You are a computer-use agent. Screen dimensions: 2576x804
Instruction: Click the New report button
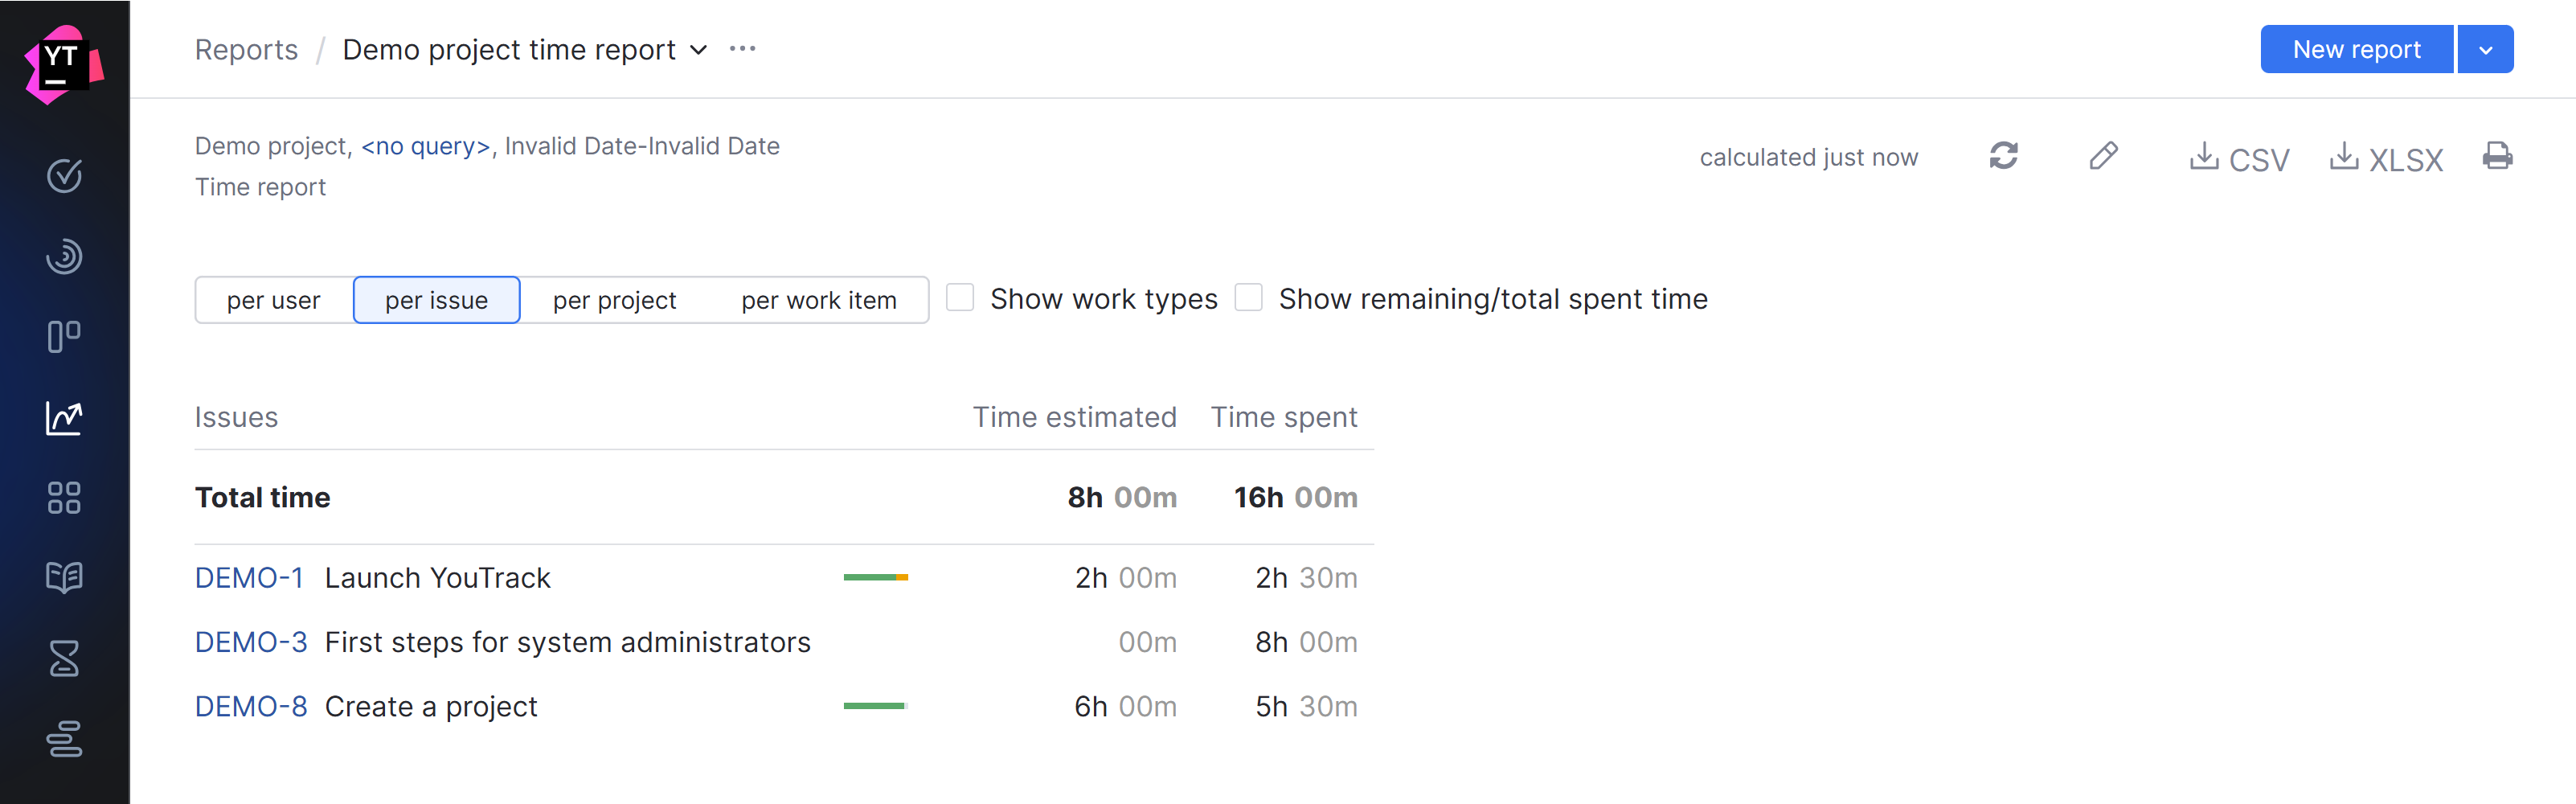(2356, 50)
